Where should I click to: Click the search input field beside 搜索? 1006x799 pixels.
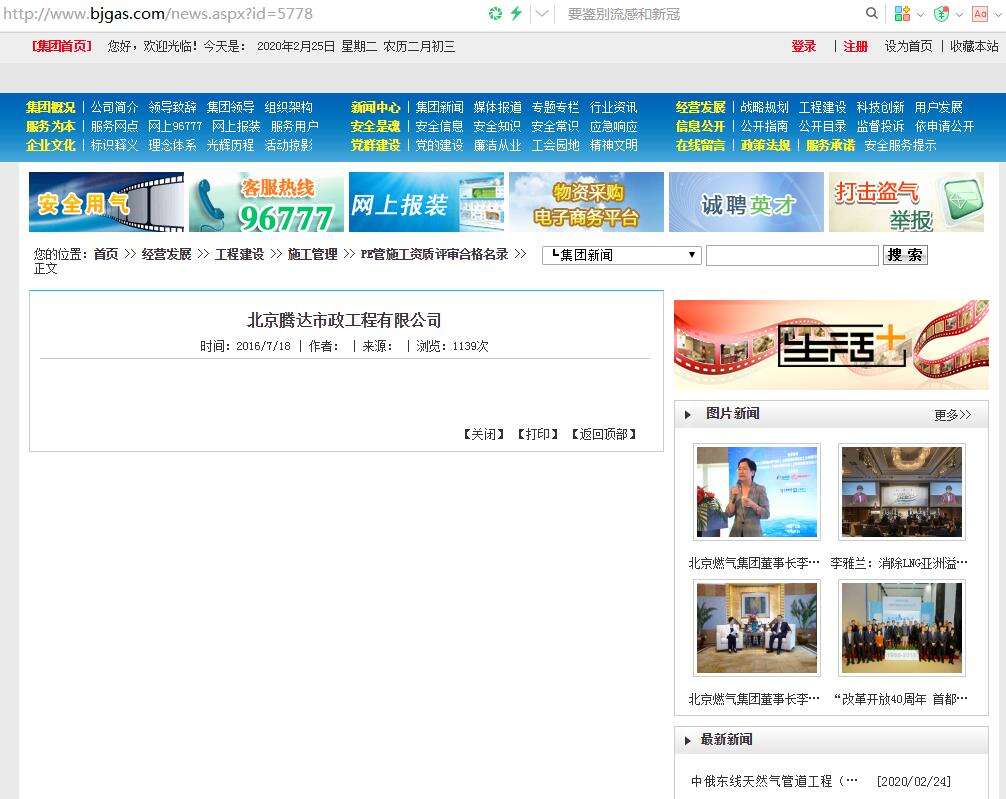(x=792, y=255)
